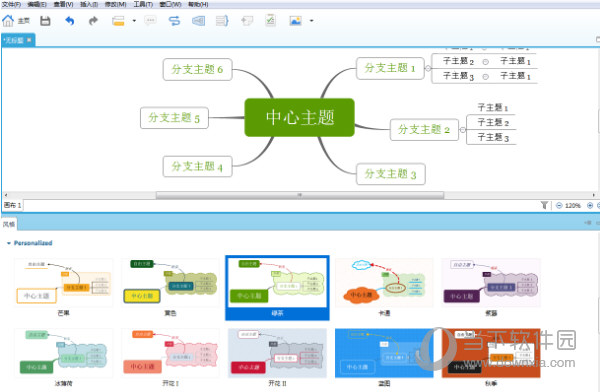Image resolution: width=600 pixels, height=392 pixels.
Task: Select the 分支主题 1 node
Action: 390,69
